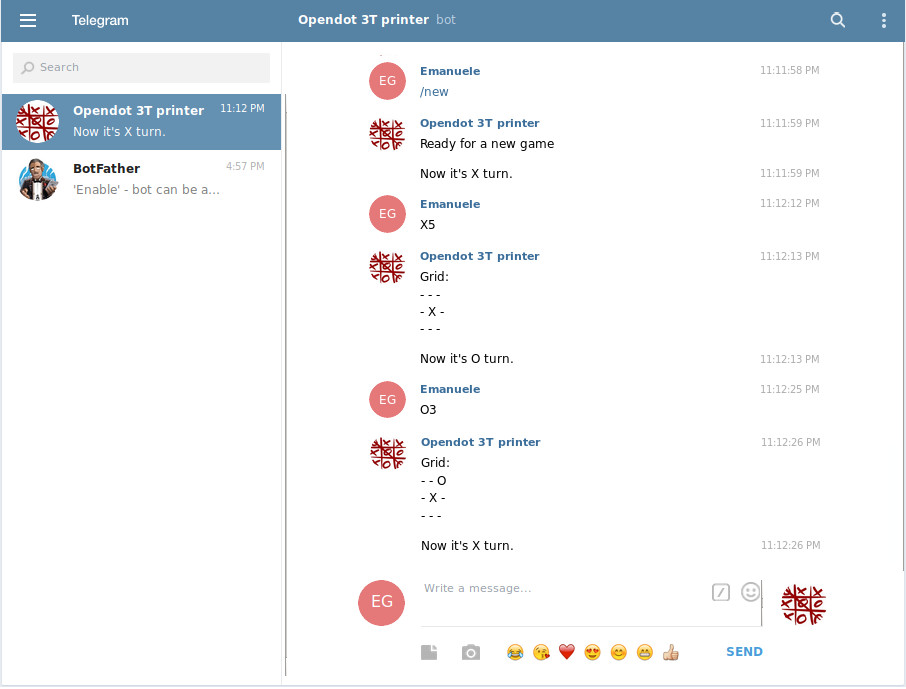Click the X5 message text

point(428,225)
